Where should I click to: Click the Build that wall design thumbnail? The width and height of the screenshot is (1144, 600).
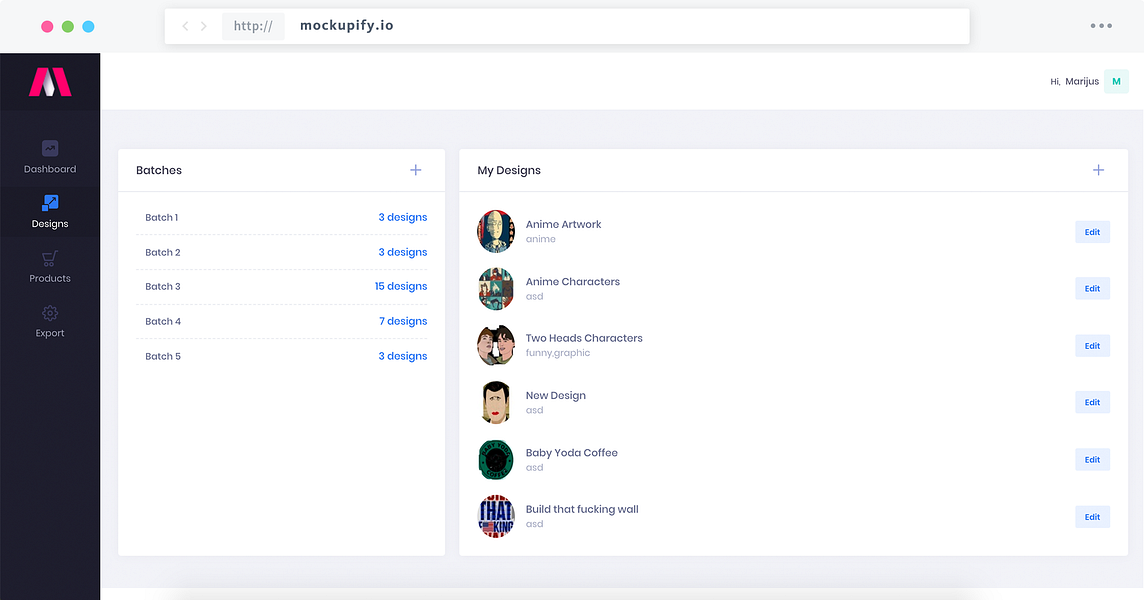(496, 516)
